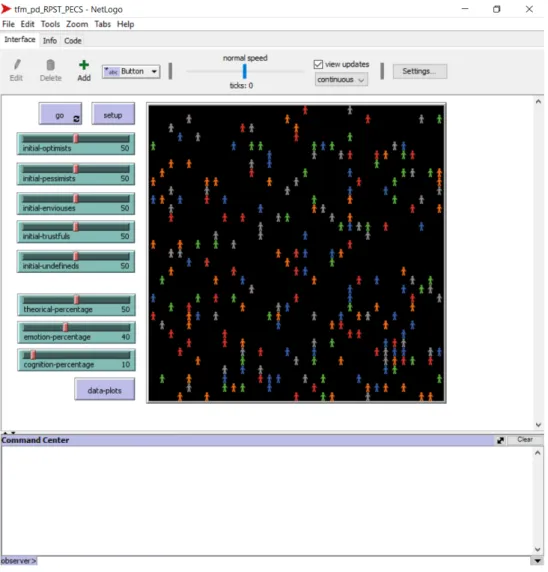The width and height of the screenshot is (548, 572).
Task: Toggle the view updates checkbox
Action: tap(318, 64)
